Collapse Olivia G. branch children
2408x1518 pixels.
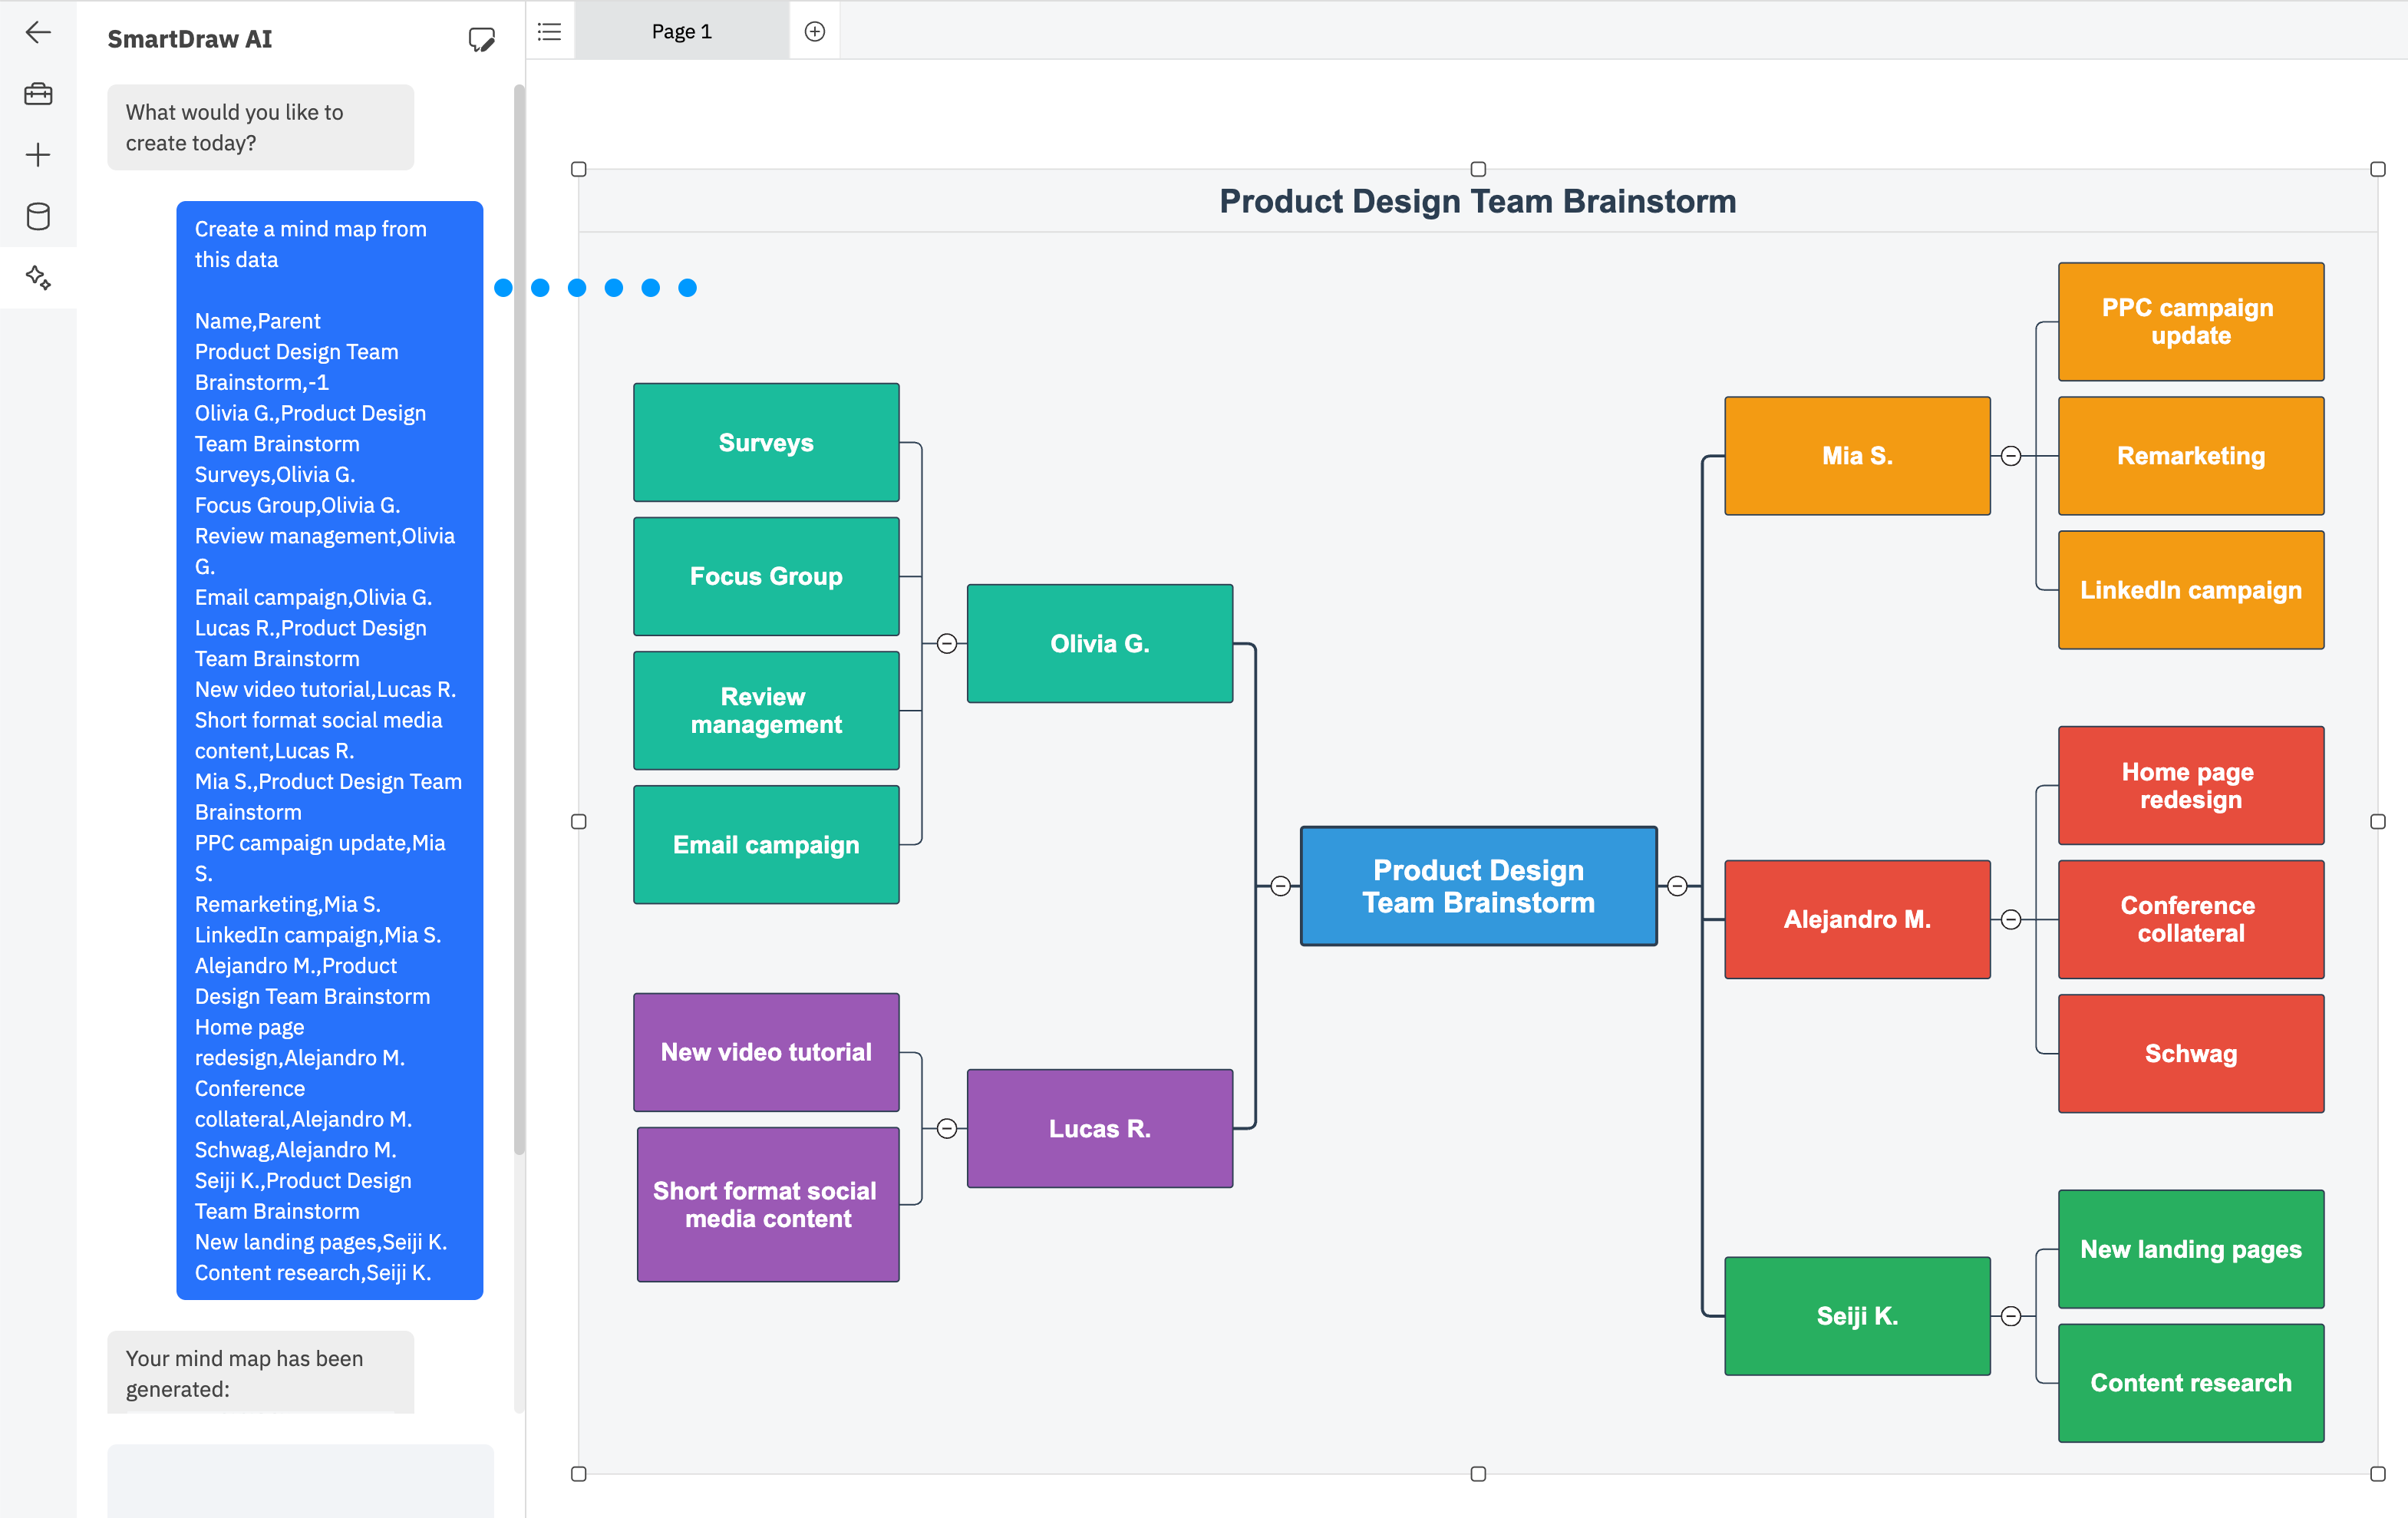(x=947, y=644)
